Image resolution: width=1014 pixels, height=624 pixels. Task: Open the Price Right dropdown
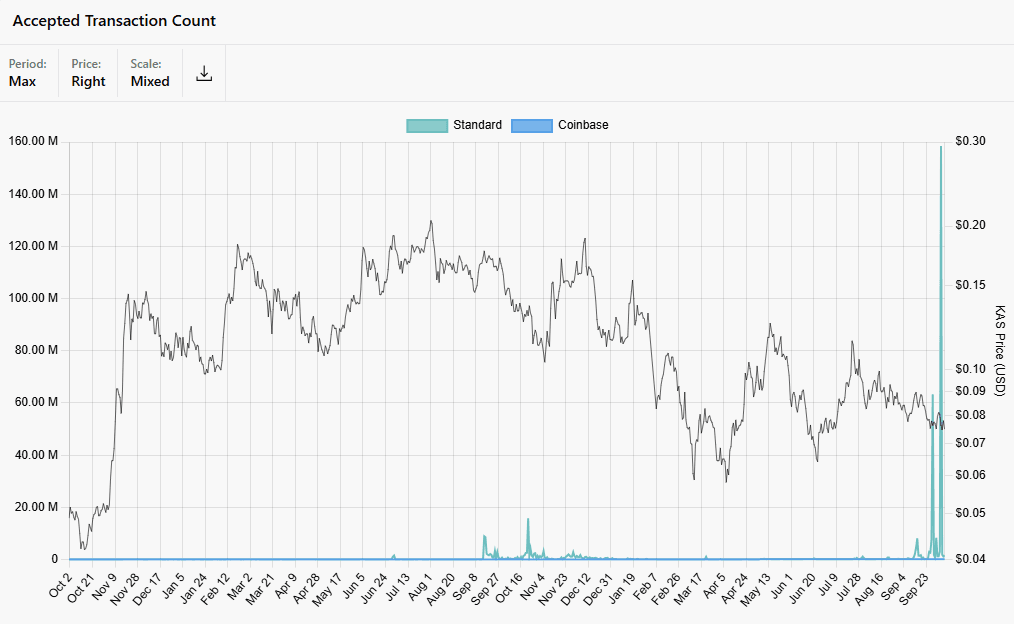click(x=88, y=73)
